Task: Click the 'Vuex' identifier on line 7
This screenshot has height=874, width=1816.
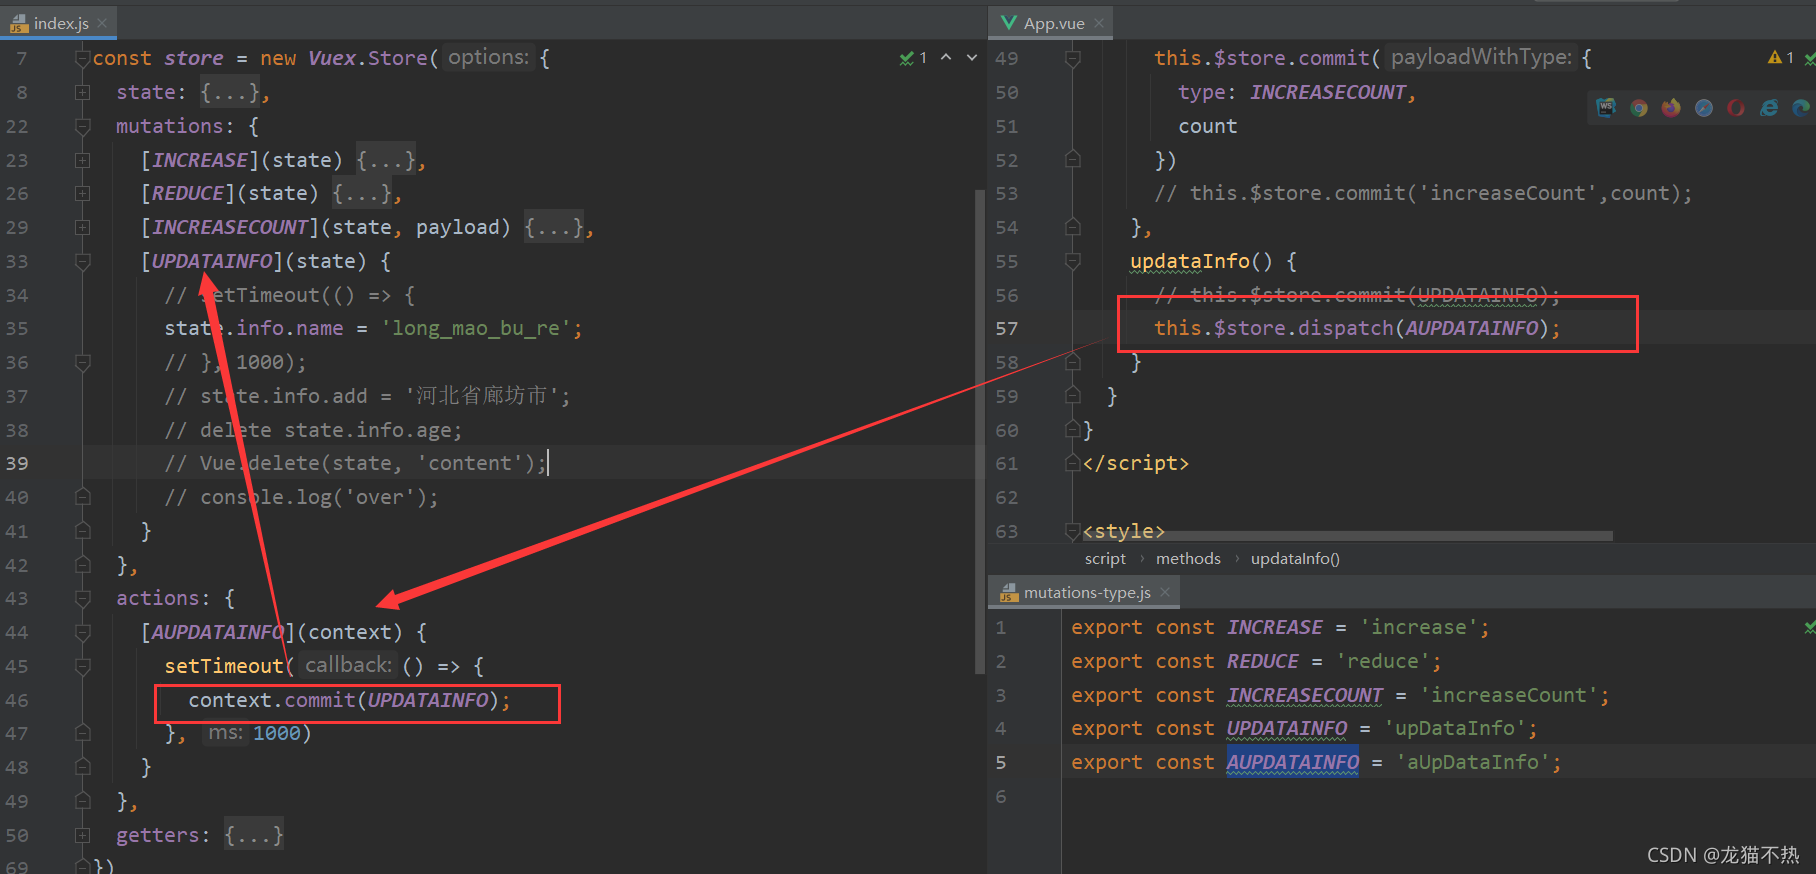Action: point(332,58)
